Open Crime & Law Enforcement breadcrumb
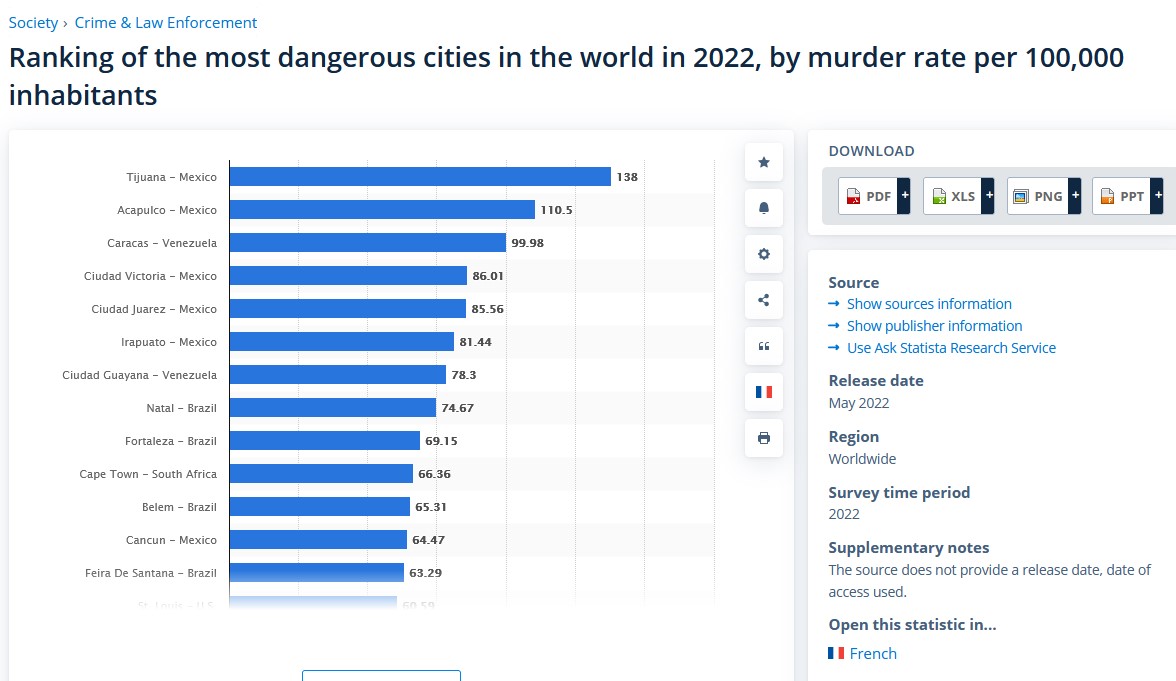The height and width of the screenshot is (681, 1176). [166, 22]
